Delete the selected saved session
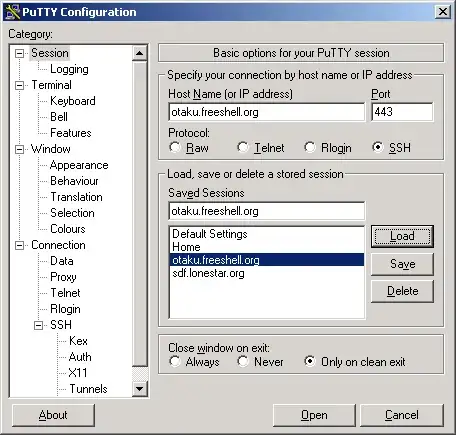The image size is (456, 435). coord(402,291)
